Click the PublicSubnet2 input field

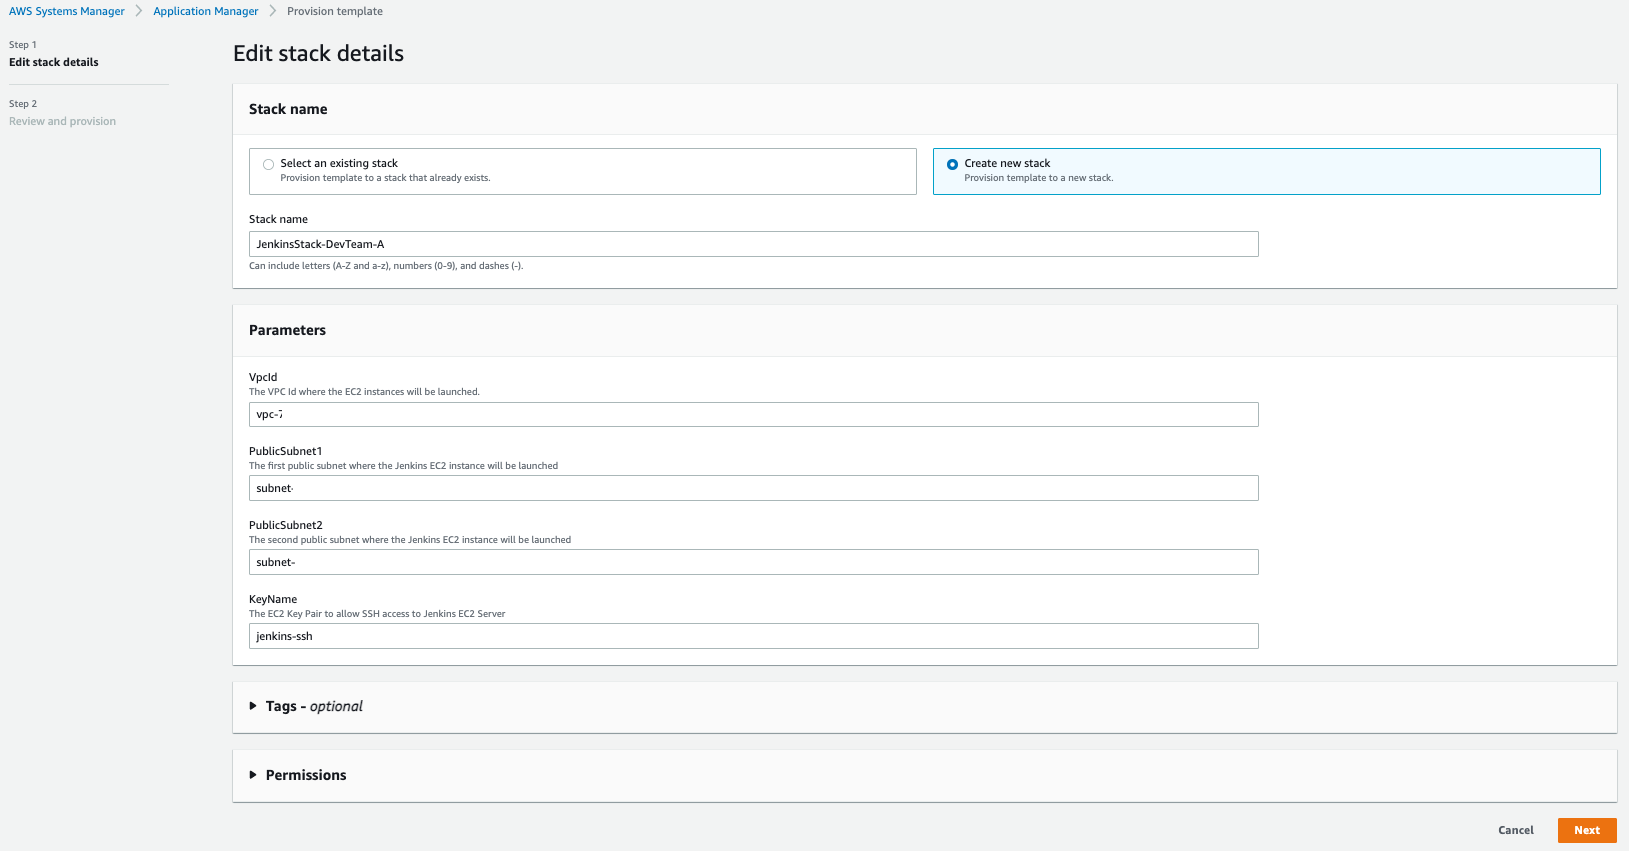[x=754, y=562]
